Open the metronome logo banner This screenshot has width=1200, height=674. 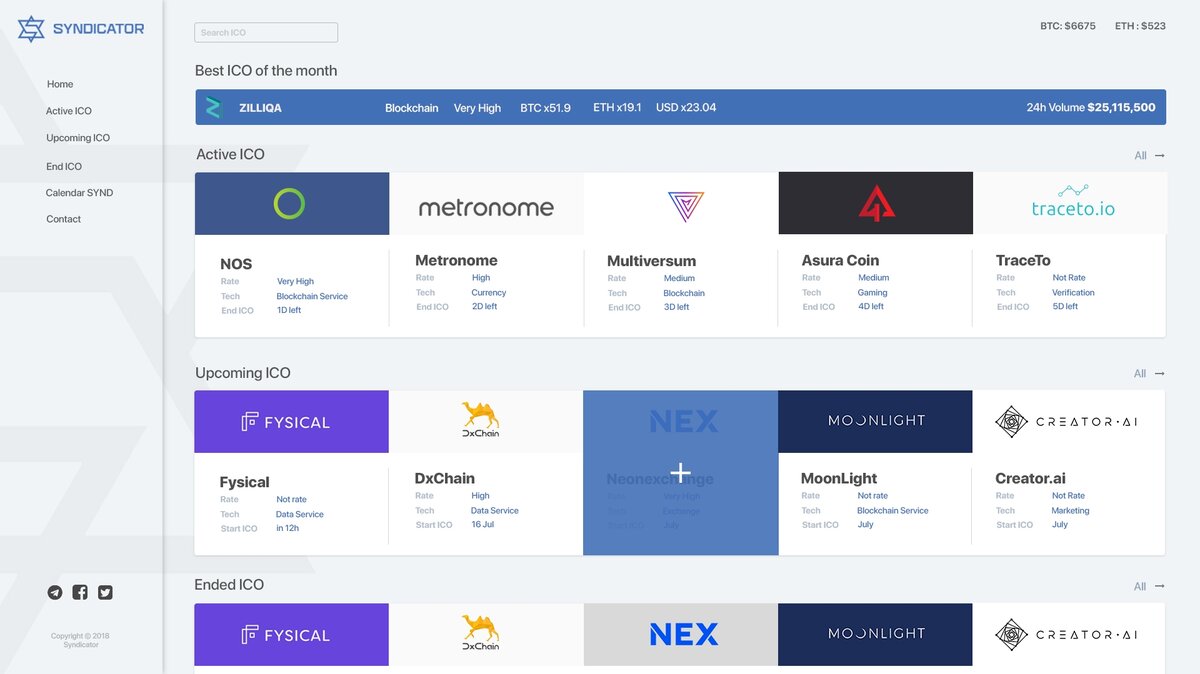click(x=486, y=204)
